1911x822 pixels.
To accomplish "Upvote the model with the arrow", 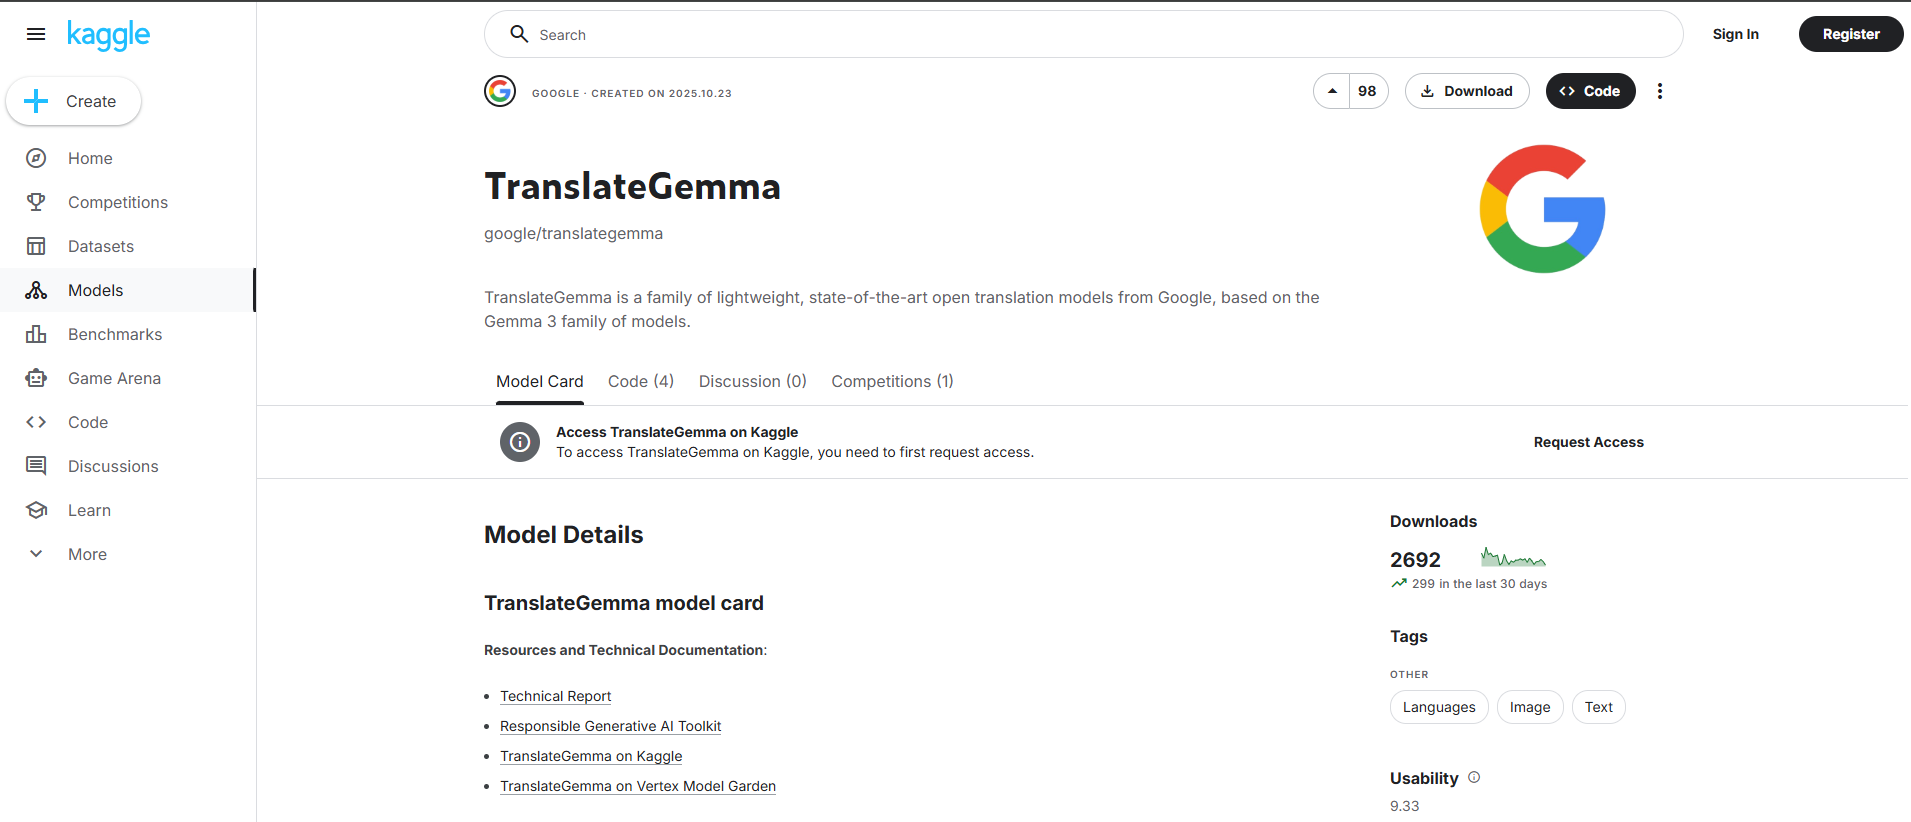I will coord(1332,91).
